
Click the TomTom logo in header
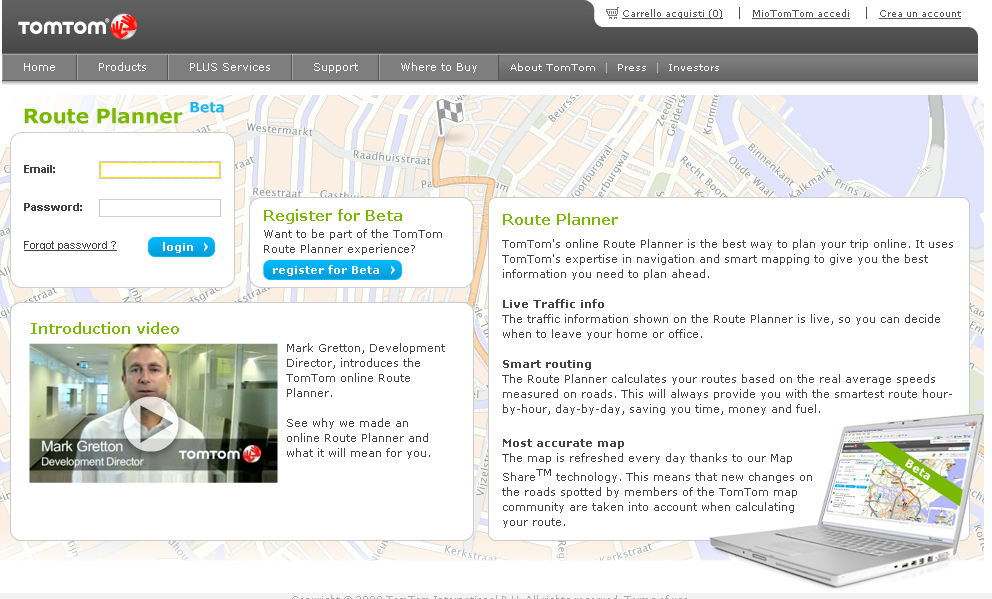point(77,27)
